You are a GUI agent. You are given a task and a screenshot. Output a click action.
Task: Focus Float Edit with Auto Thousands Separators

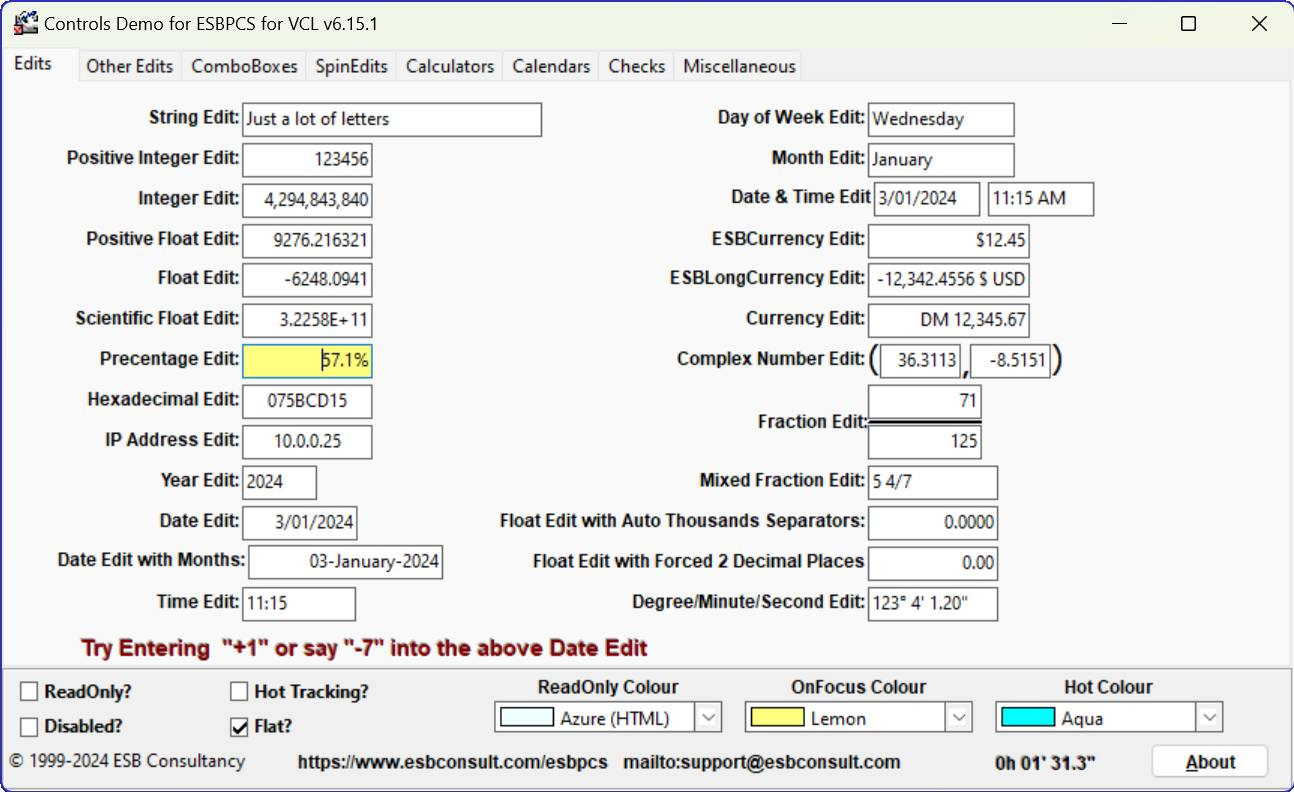(x=933, y=522)
